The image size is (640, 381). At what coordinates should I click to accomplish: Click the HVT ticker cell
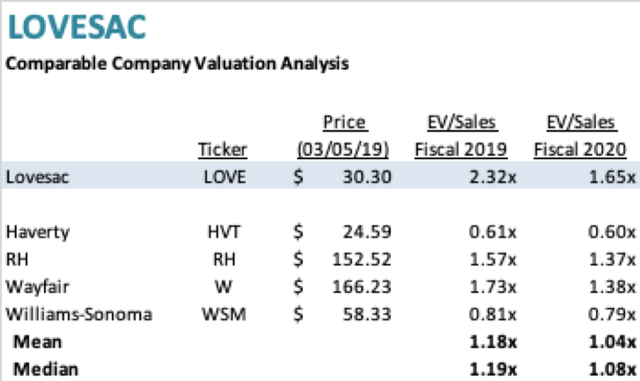[x=224, y=232]
